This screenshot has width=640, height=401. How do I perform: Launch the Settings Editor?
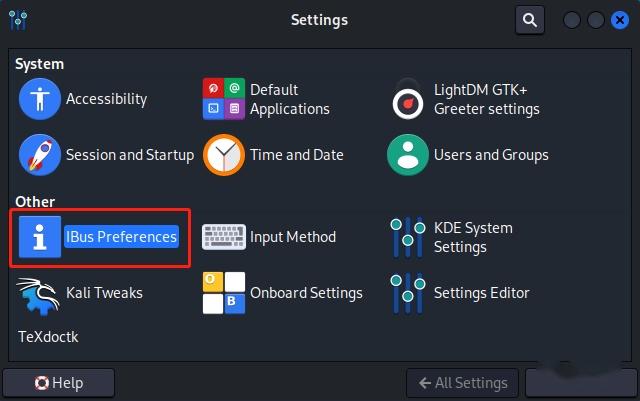point(408,293)
